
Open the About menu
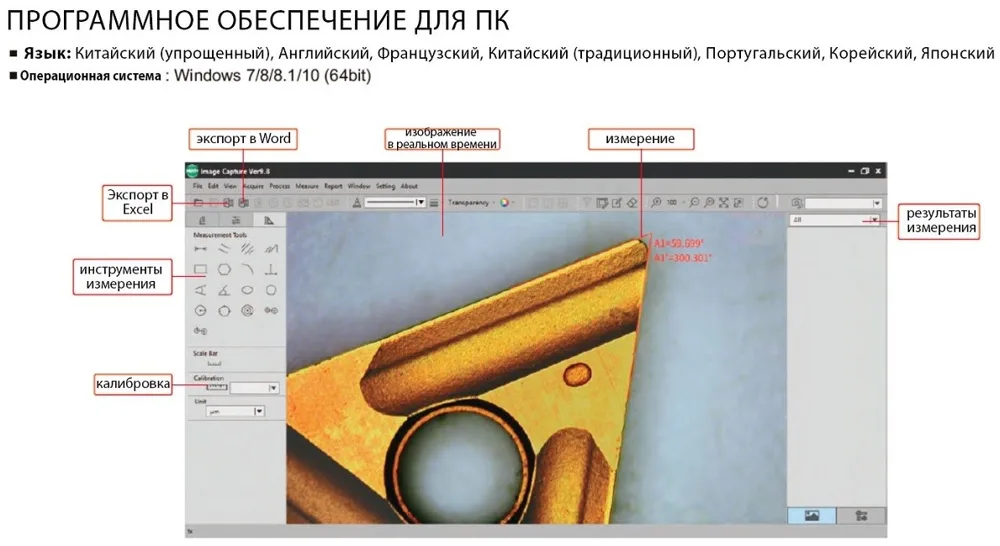click(x=409, y=186)
